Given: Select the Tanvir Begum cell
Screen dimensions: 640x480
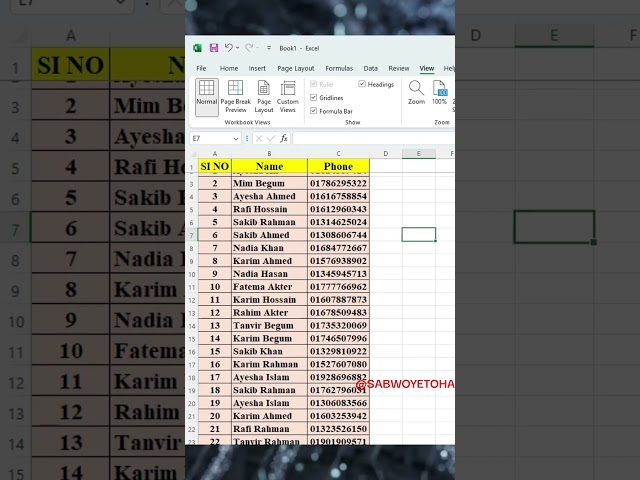Looking at the screenshot, I should pos(269,326).
